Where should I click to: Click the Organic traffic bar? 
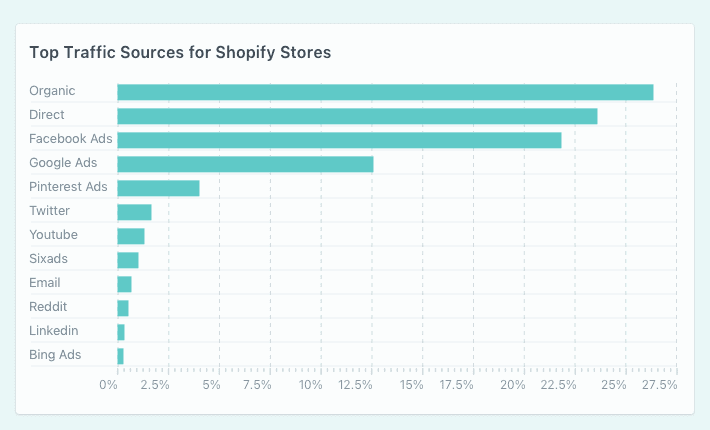tap(385, 92)
